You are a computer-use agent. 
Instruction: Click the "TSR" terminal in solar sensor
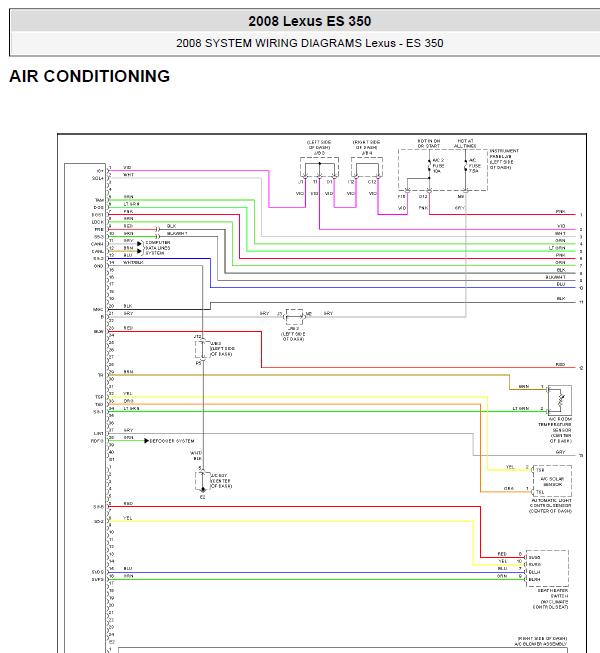[x=540, y=470]
